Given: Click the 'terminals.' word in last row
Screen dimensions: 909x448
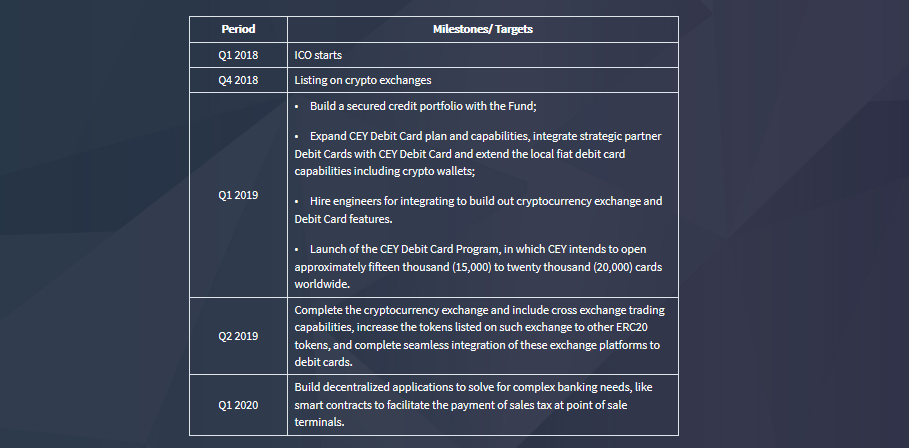Looking at the screenshot, I should pyautogui.click(x=319, y=422).
